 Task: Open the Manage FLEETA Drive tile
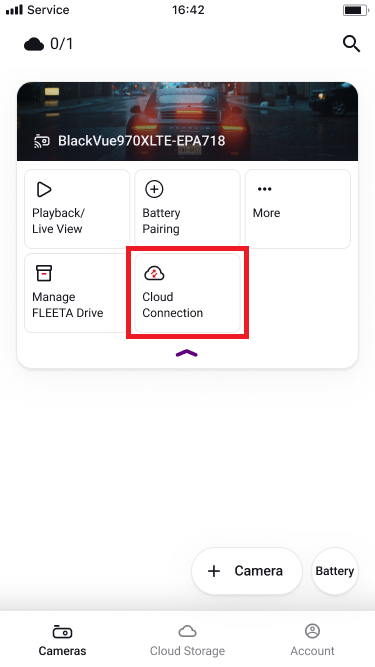click(x=76, y=293)
